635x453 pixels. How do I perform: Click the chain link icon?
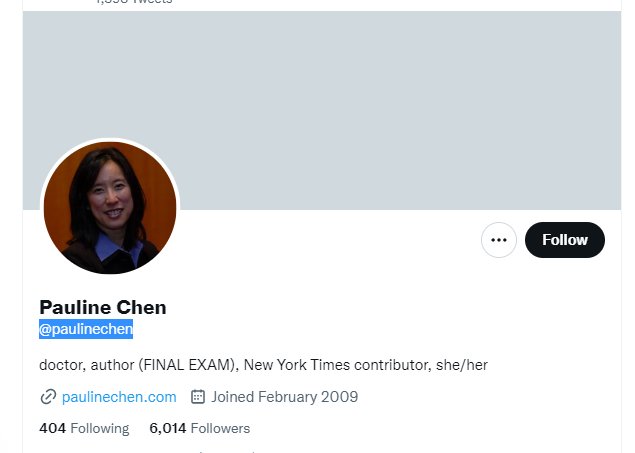point(48,397)
